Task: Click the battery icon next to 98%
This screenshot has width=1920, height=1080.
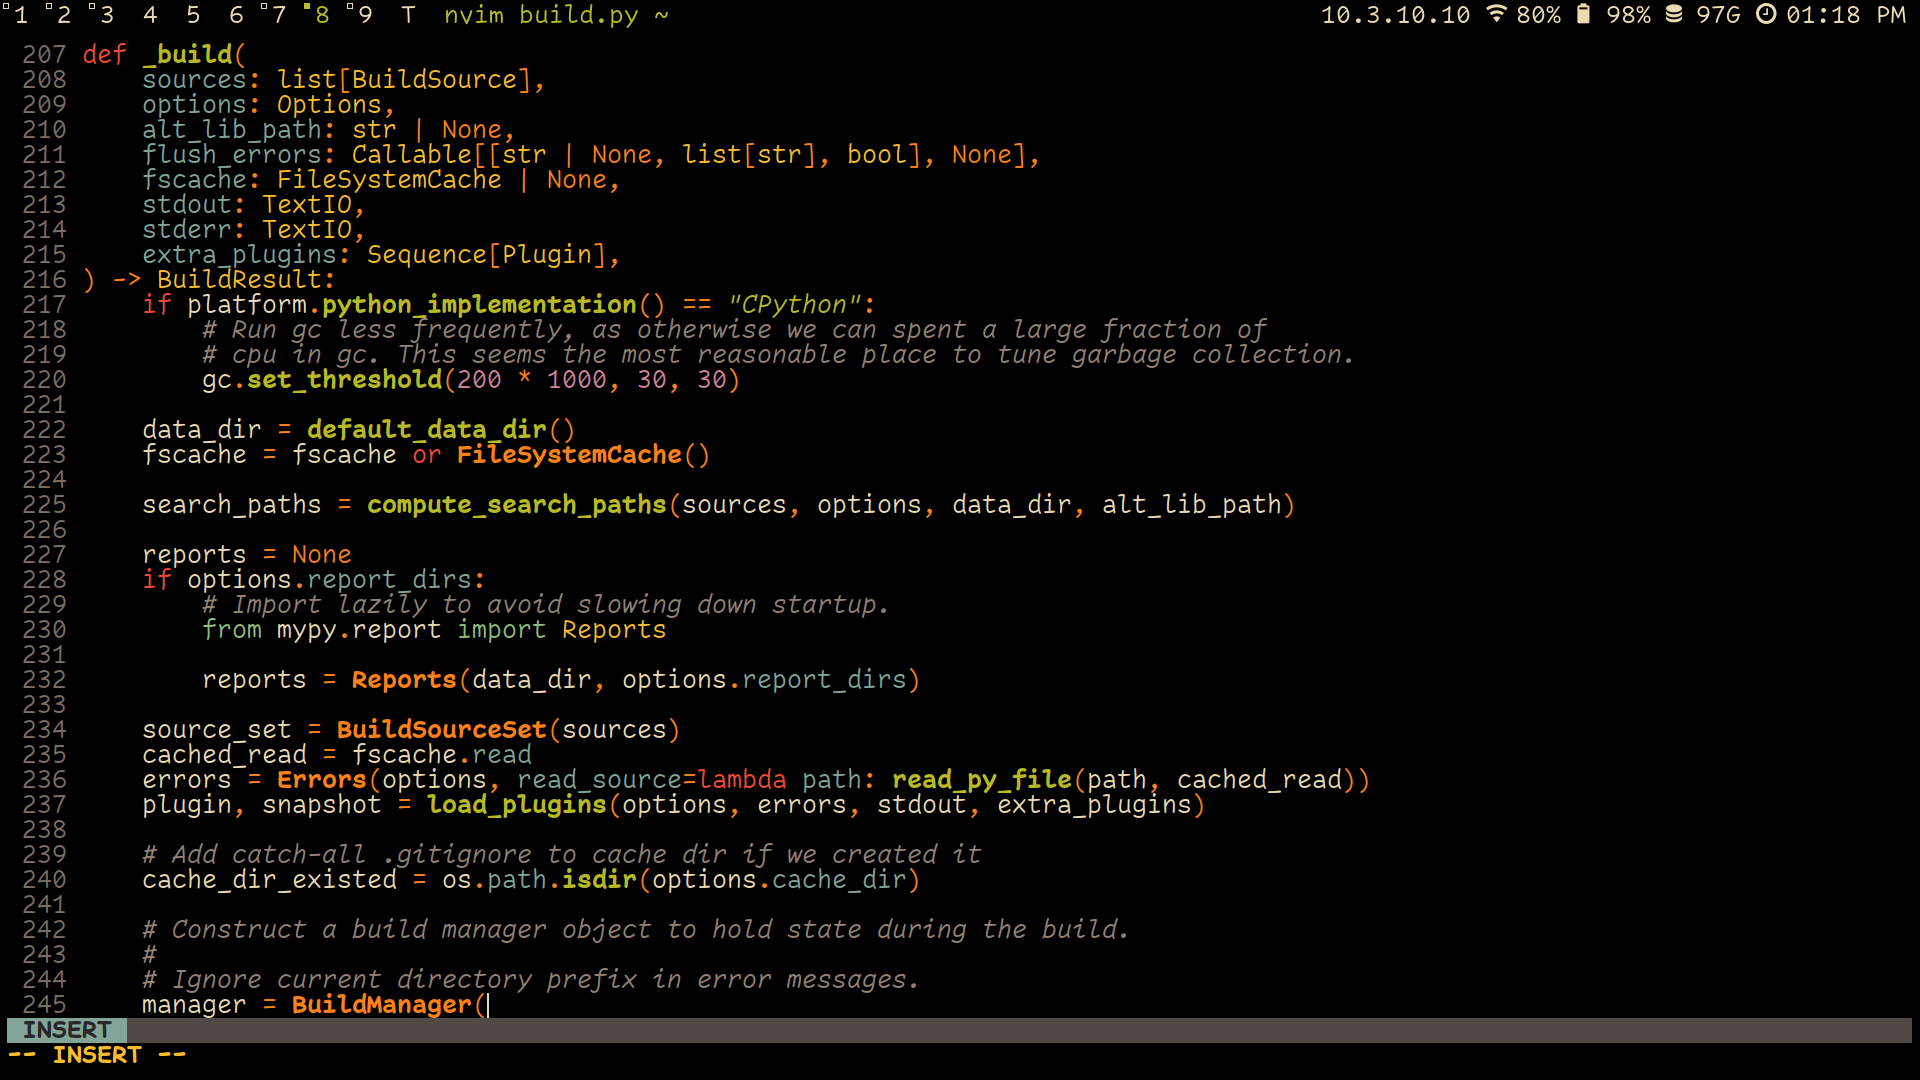Action: [1582, 15]
